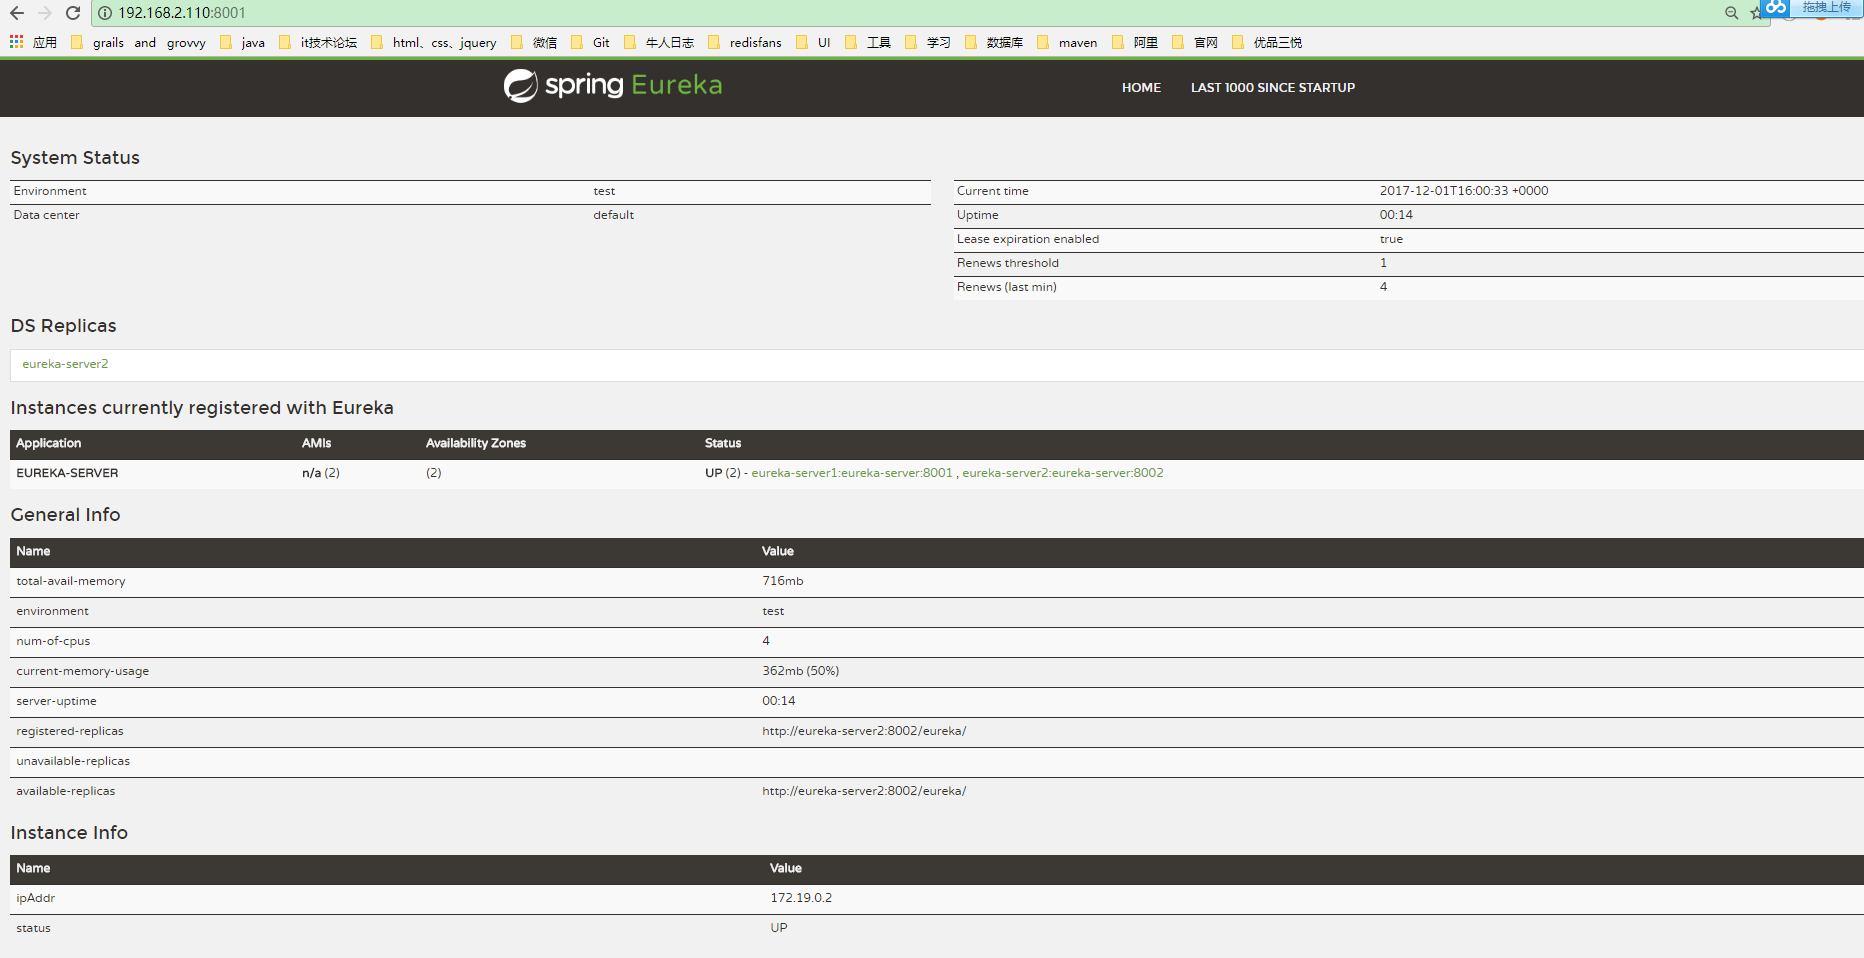Open the apps grid icon in the bookmarks bar

tap(17, 42)
